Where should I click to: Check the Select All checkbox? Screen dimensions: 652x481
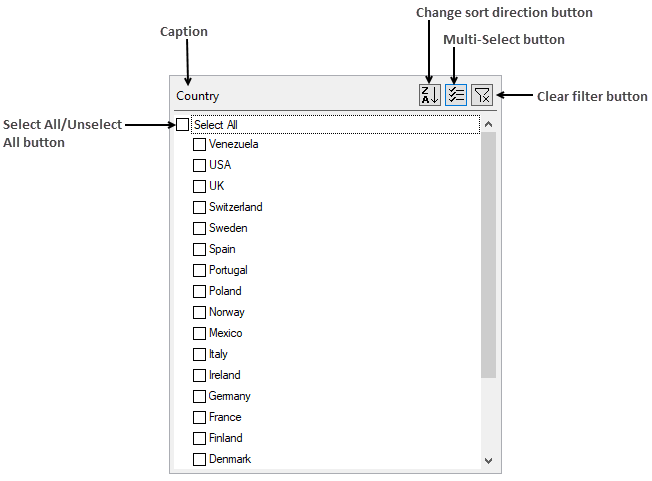183,124
